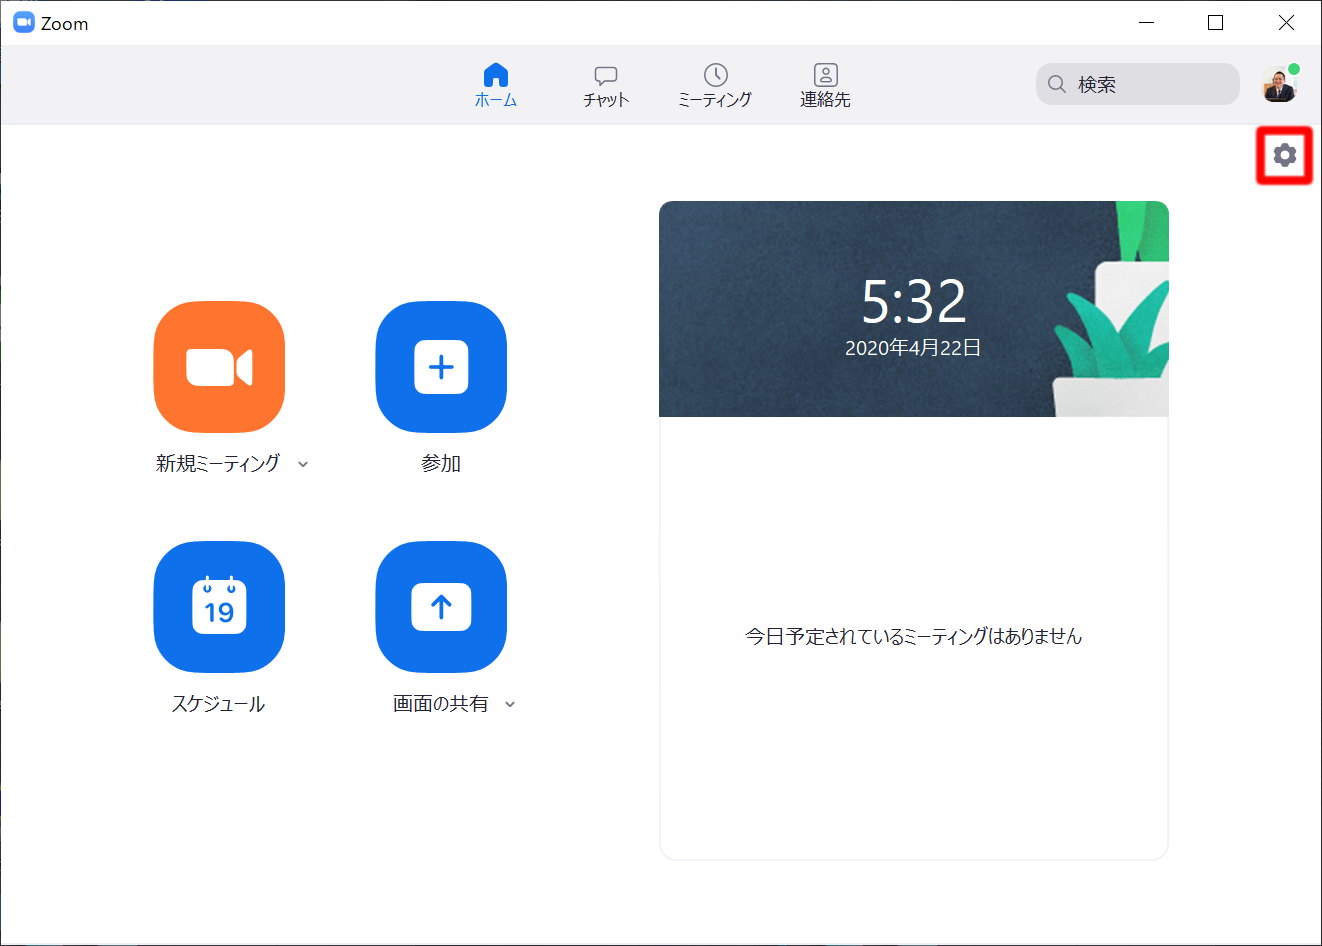This screenshot has width=1322, height=946.
Task: Click the スケジュール label
Action: pos(218,703)
